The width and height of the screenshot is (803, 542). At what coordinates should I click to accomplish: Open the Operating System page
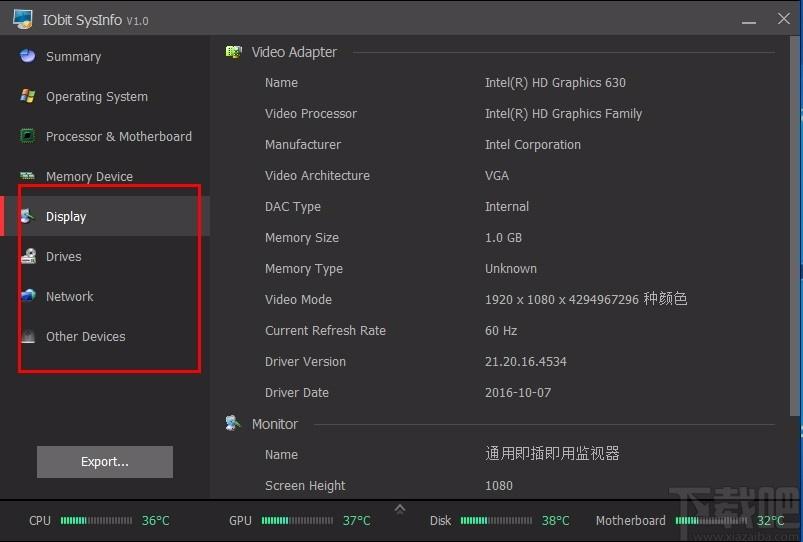(x=105, y=96)
